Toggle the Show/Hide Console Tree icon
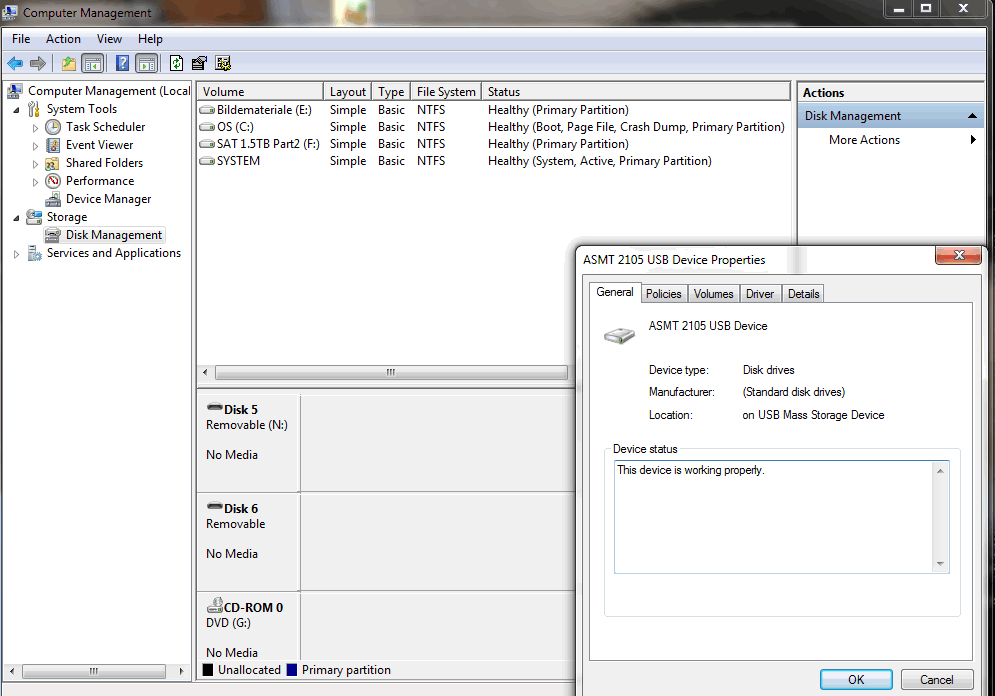This screenshot has width=995, height=696. click(x=93, y=63)
